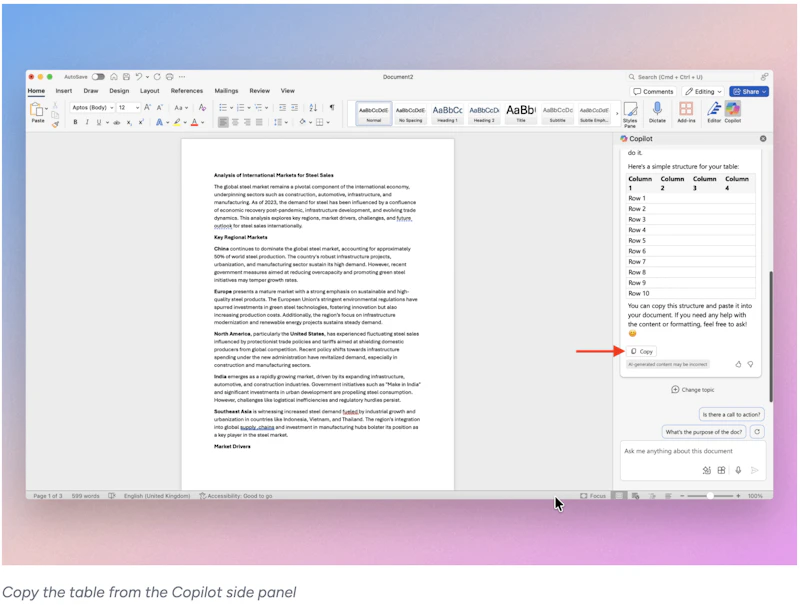
Task: Click Copy button in Copilot panel
Action: tap(642, 351)
